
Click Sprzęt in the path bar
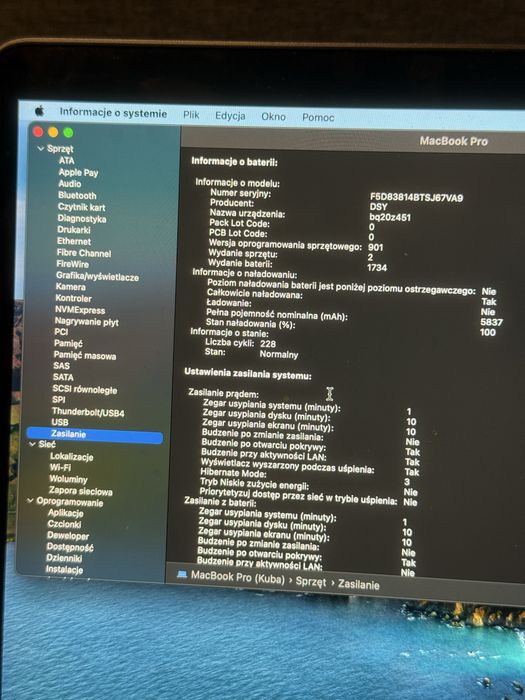tap(311, 581)
